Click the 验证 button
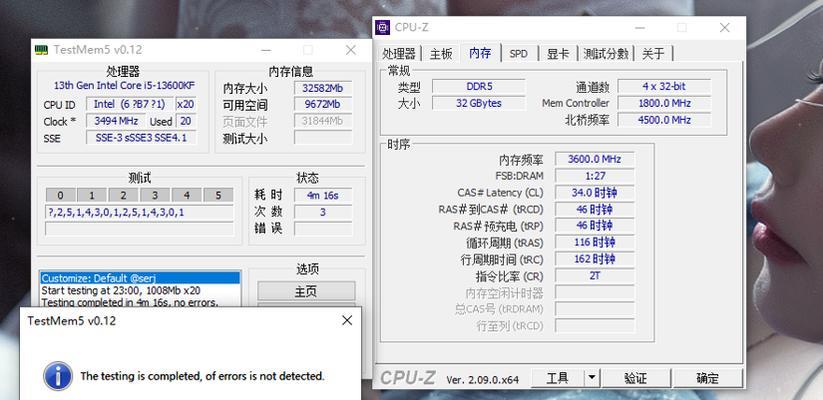Viewport: 823px width, 400px height. (636, 378)
